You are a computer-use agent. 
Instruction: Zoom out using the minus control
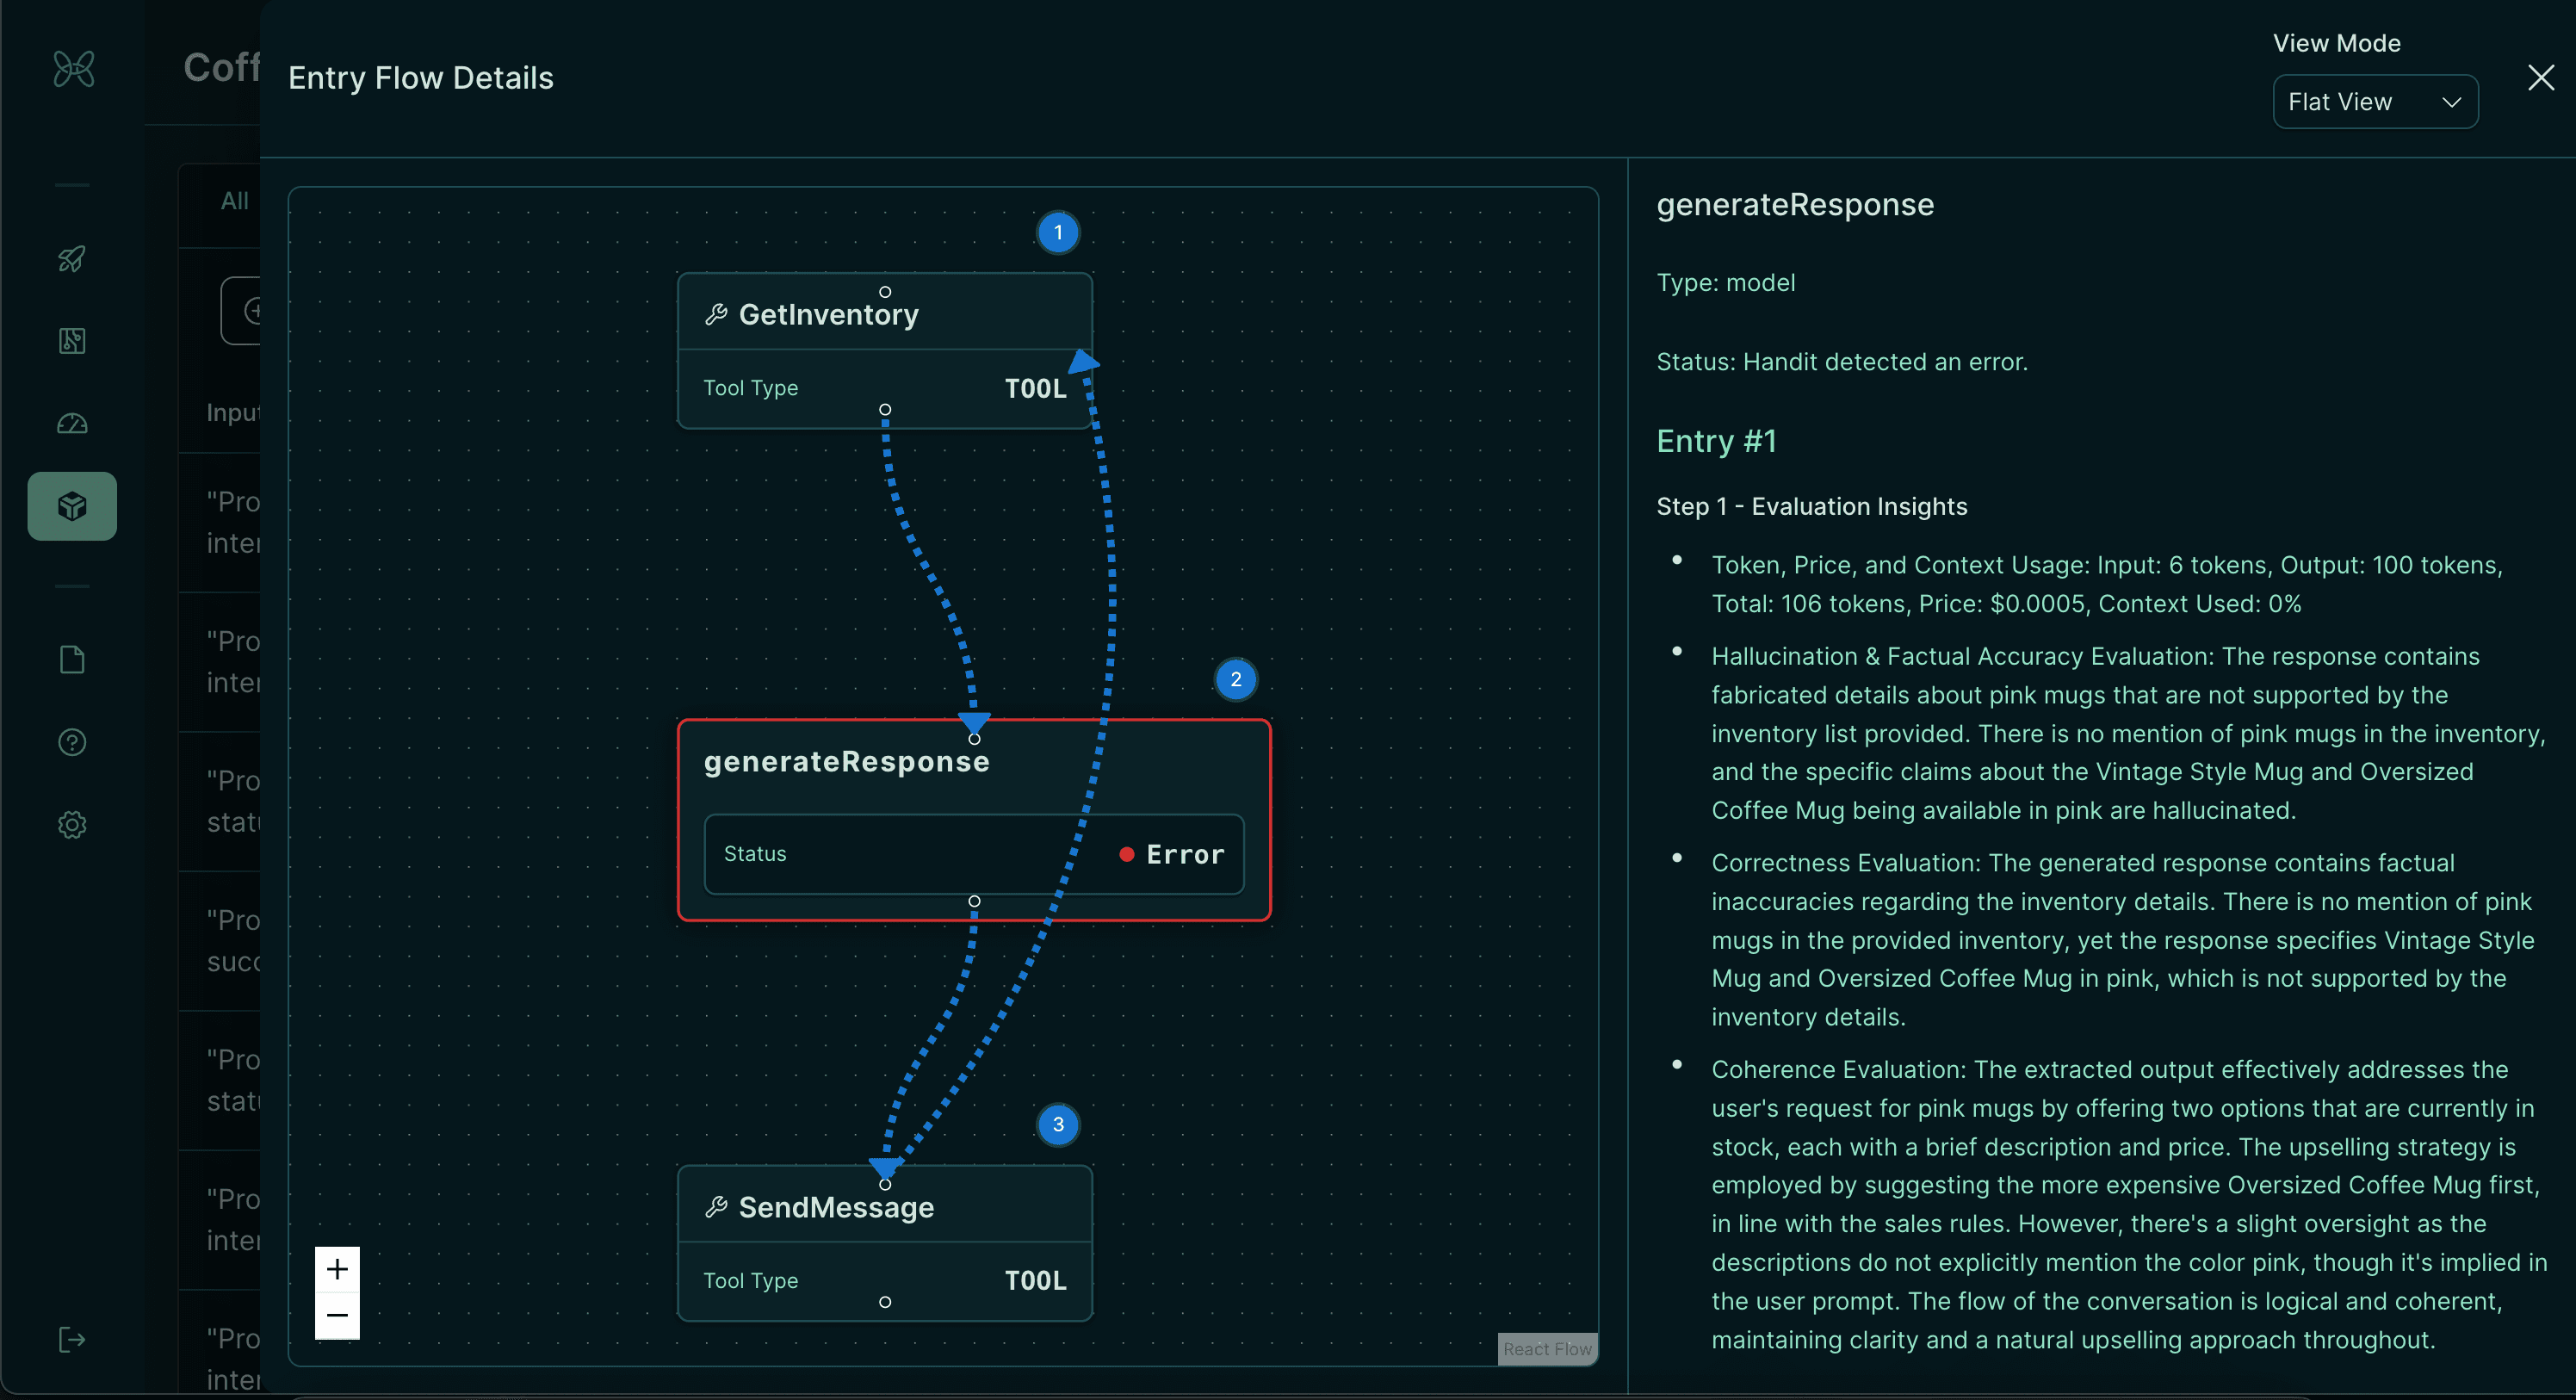[338, 1314]
